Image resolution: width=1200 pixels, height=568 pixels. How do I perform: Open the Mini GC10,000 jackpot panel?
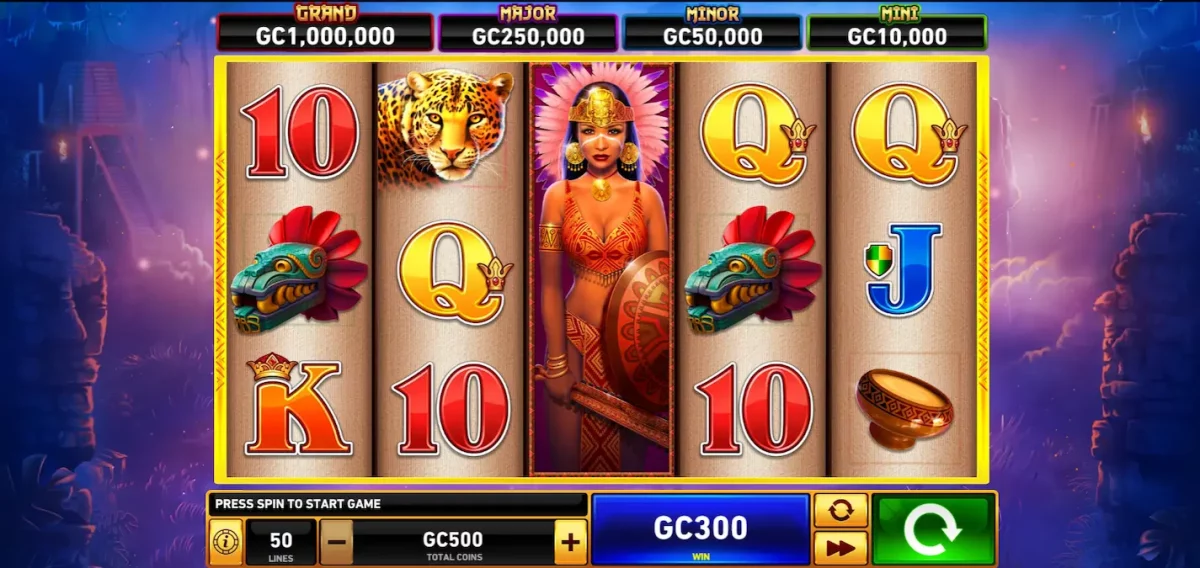point(897,32)
